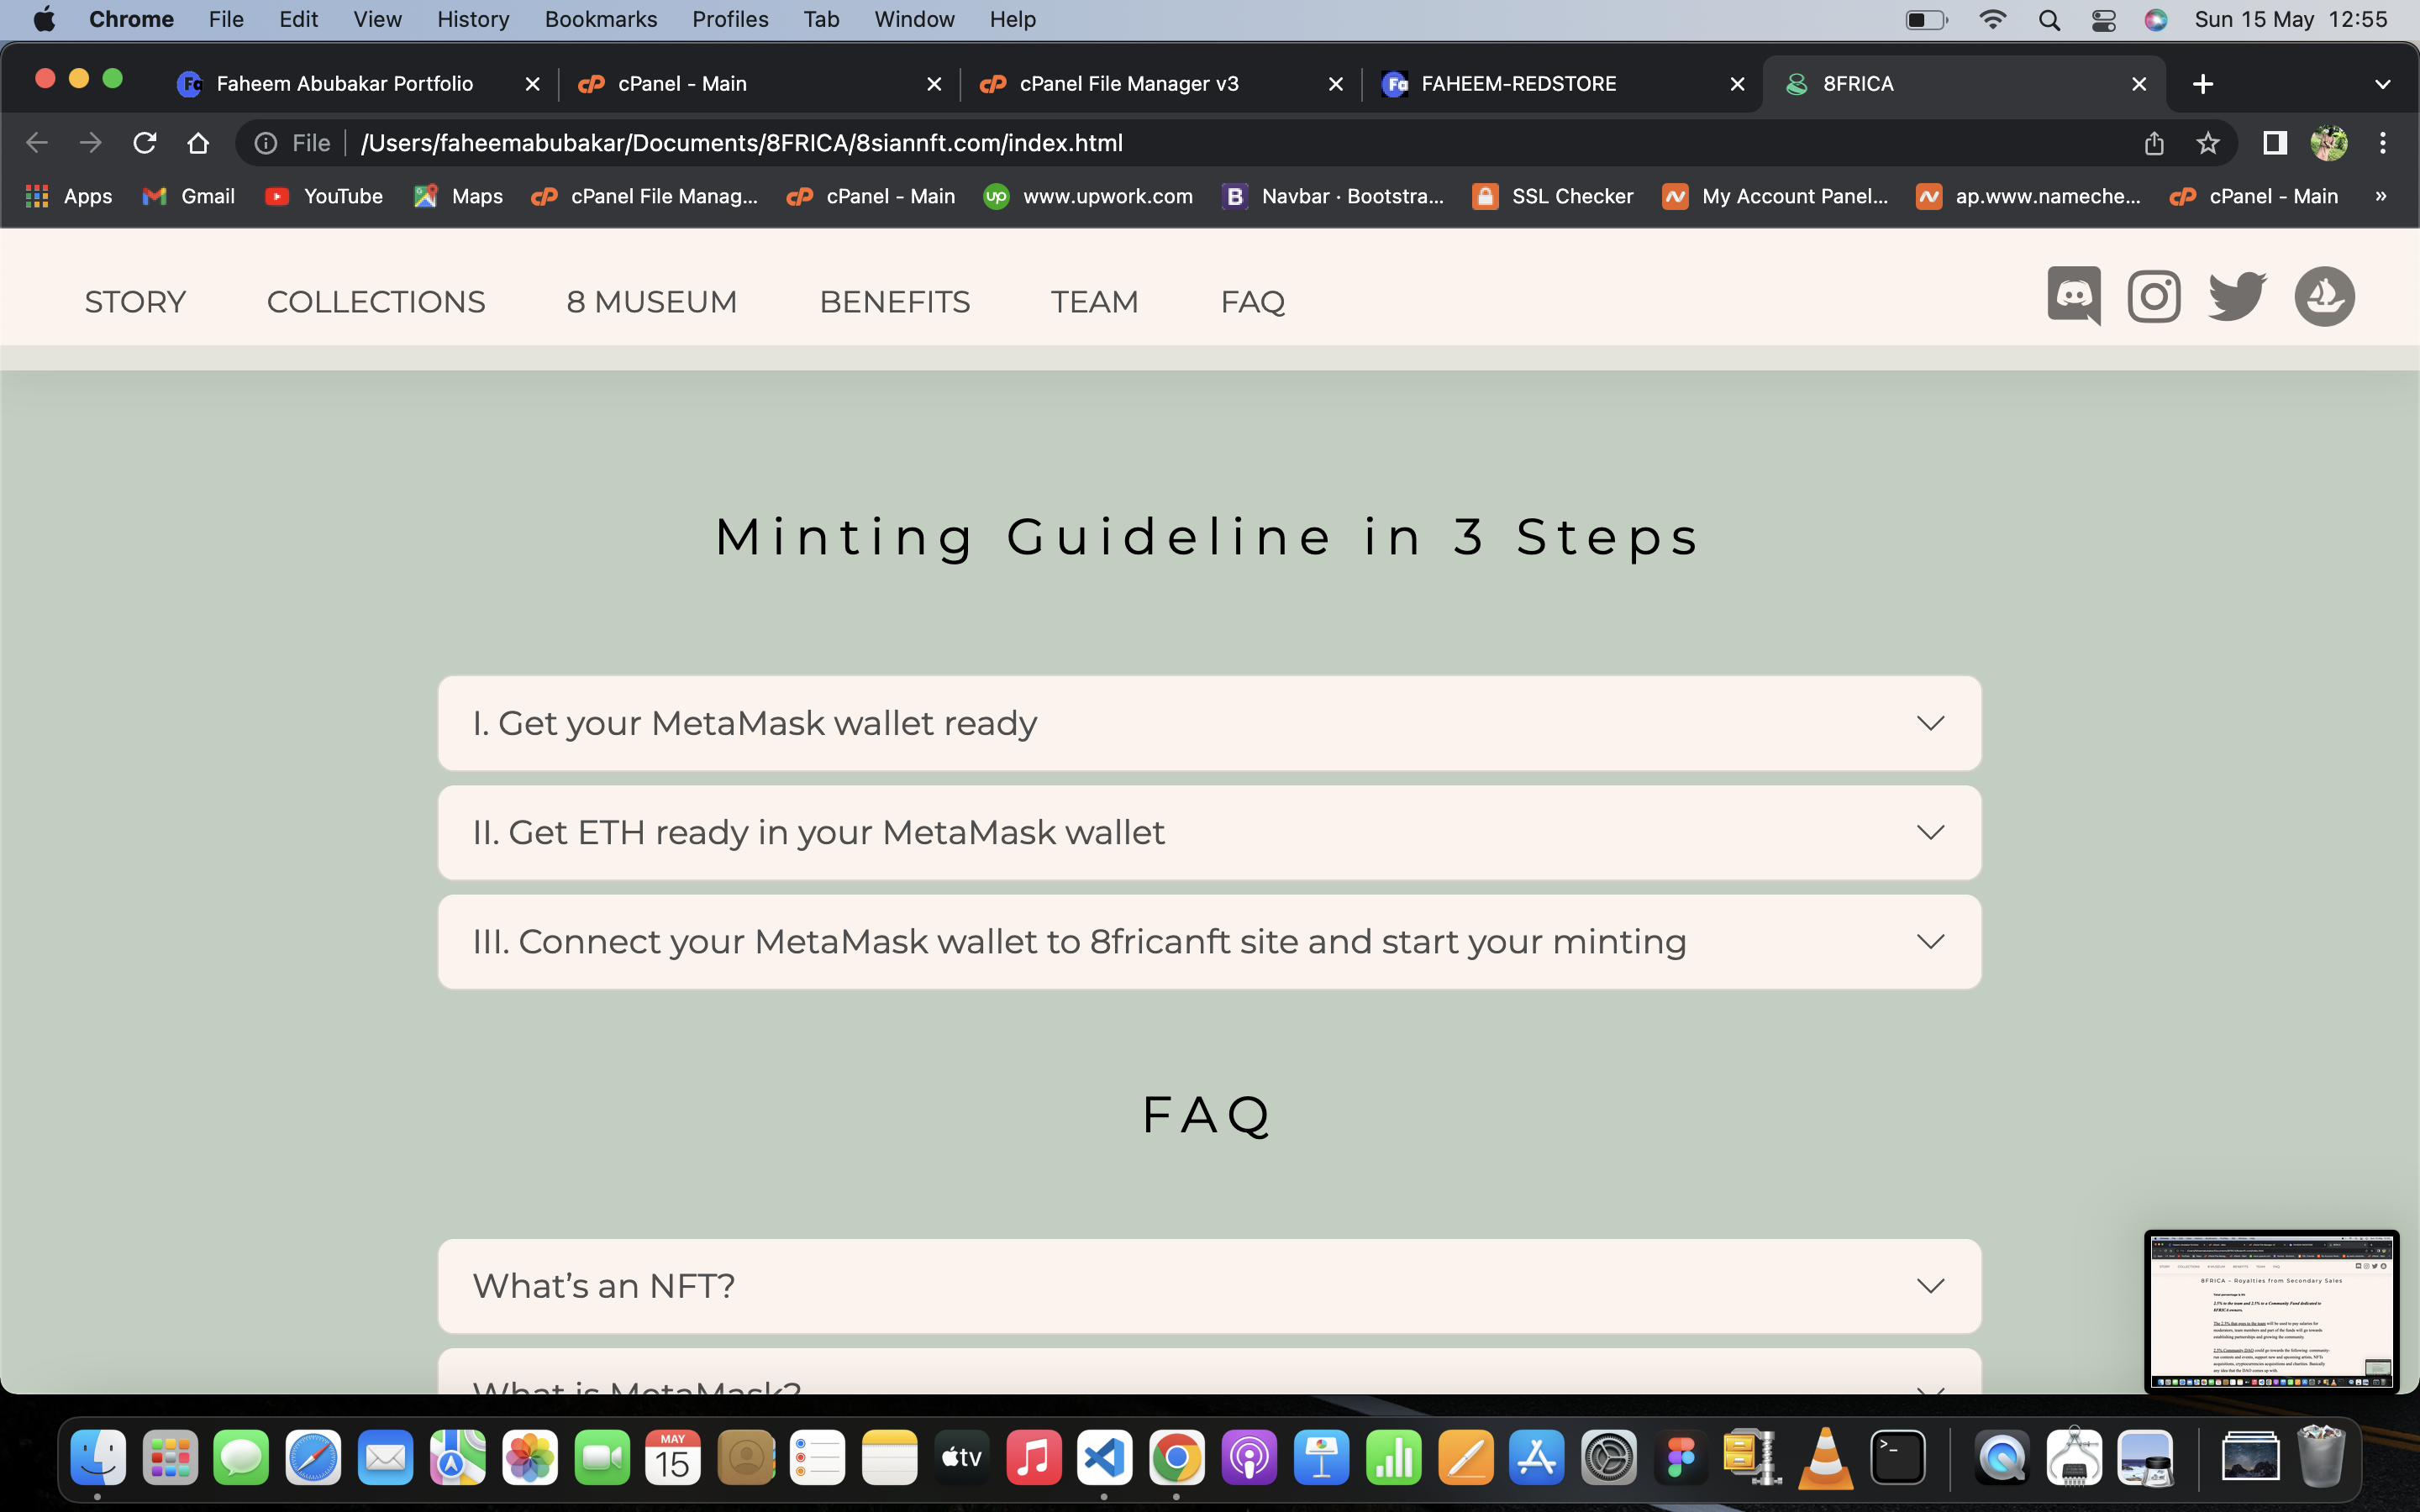Open the View menu in menu bar
Screen dimensions: 2420x1512
click(x=377, y=20)
